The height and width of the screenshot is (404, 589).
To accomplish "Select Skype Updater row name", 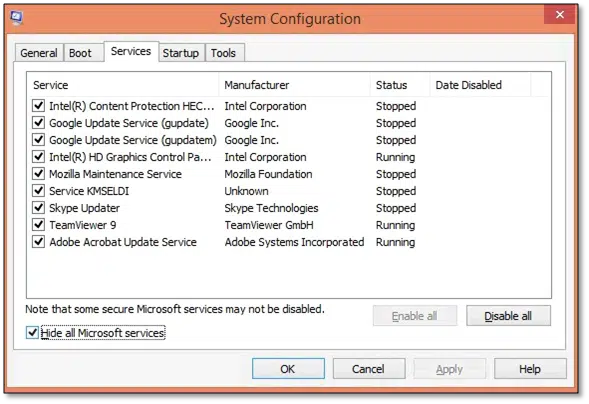I will 85,208.
